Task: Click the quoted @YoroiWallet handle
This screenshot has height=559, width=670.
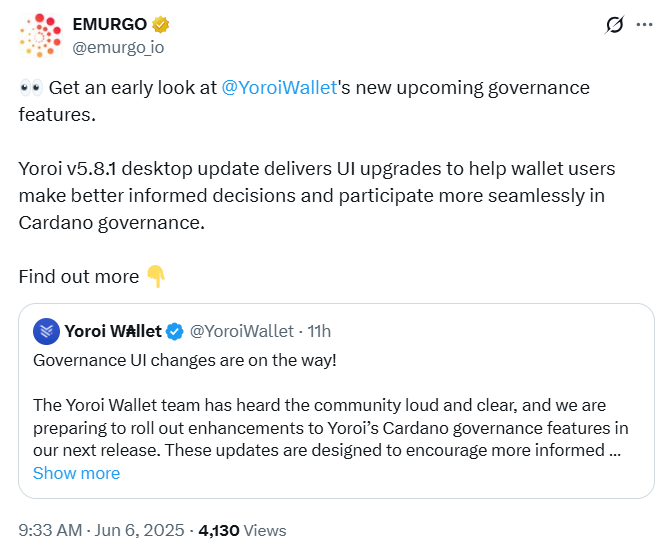Action: (x=242, y=331)
